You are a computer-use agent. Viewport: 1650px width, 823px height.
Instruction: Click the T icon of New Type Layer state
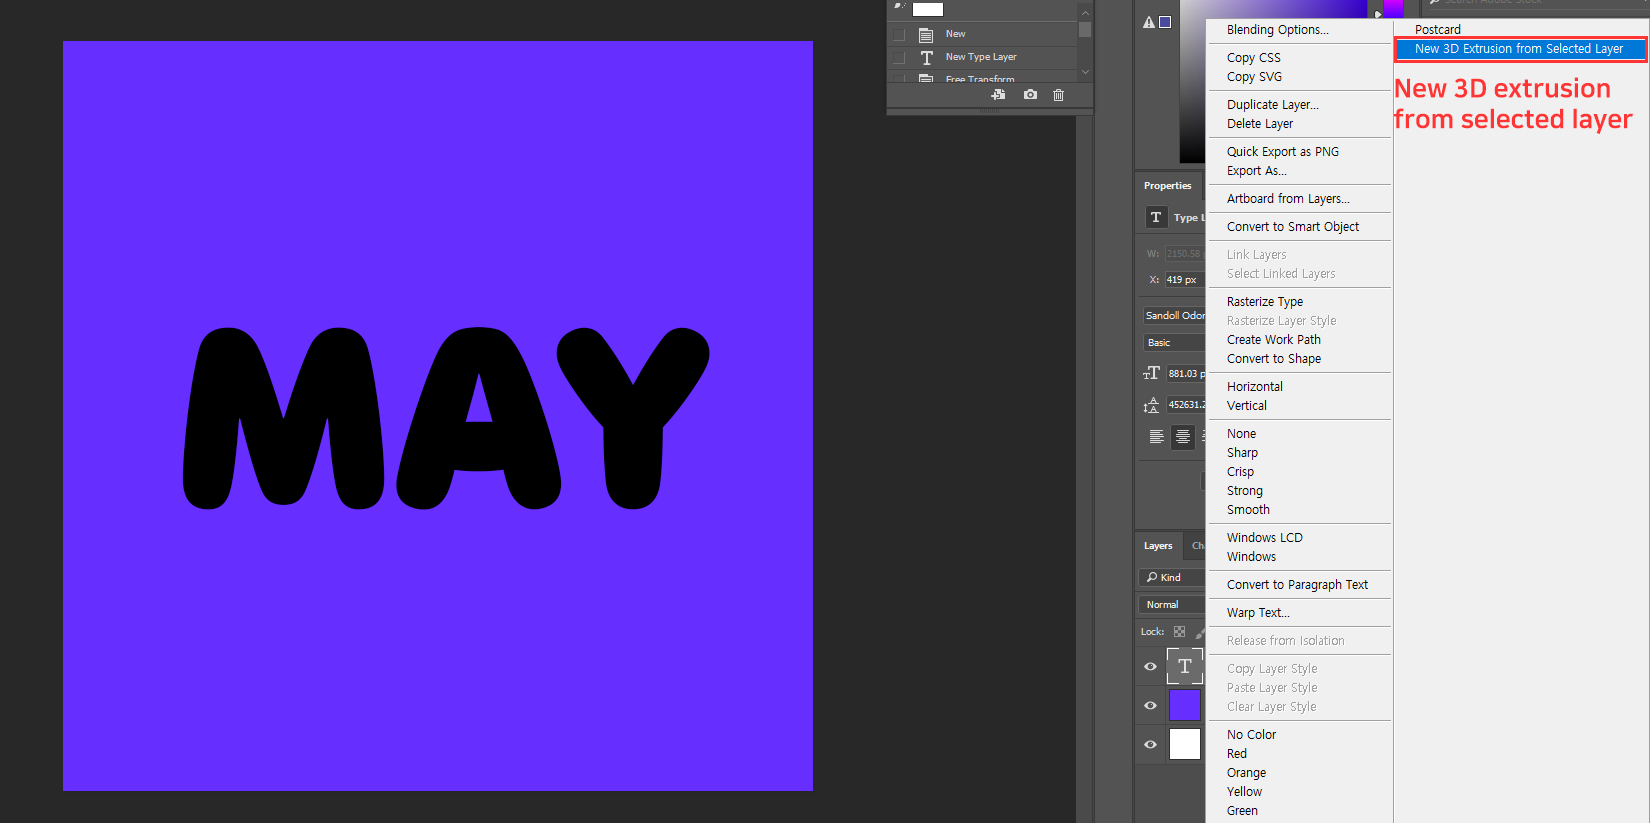[x=927, y=58]
